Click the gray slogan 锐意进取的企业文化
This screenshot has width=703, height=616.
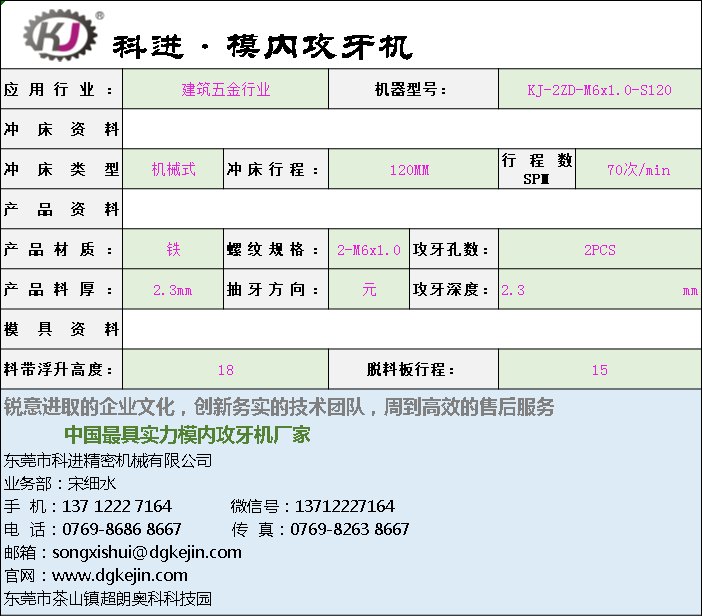pyautogui.click(x=90, y=407)
